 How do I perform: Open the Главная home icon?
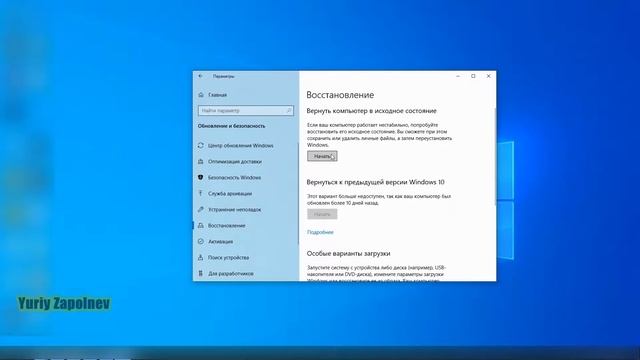tap(201, 95)
